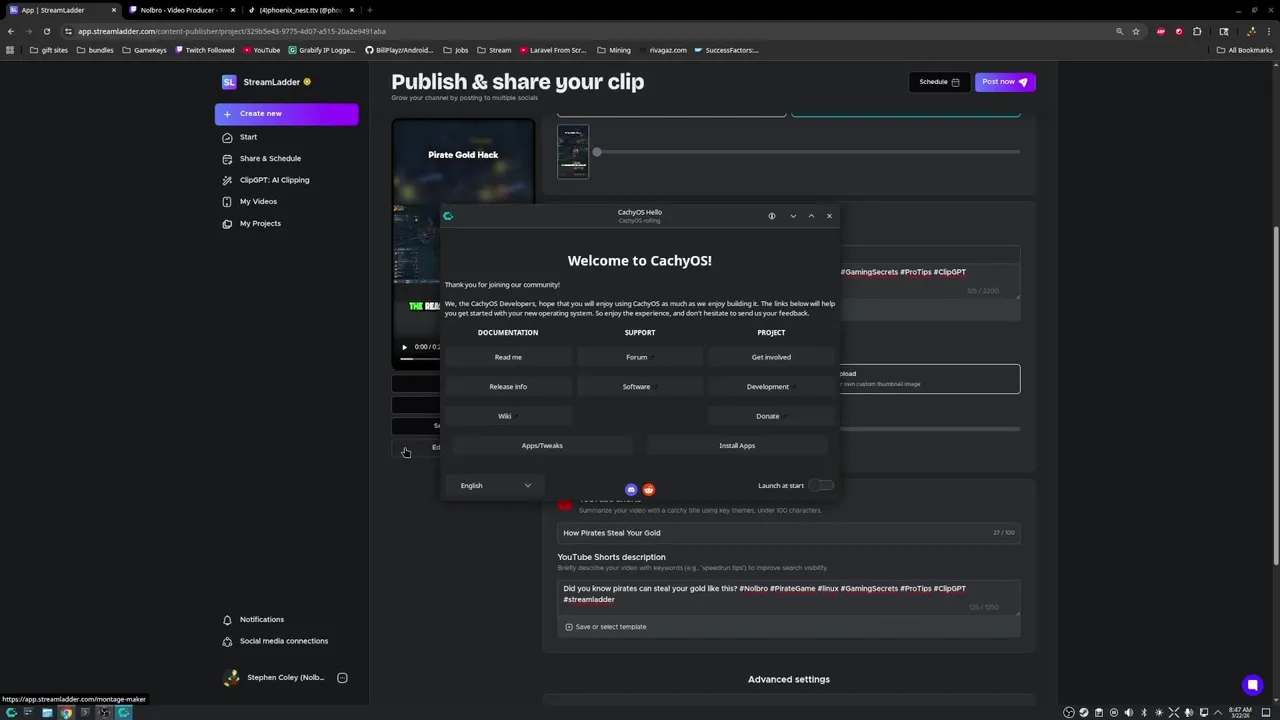
Task: Click the Get involved button
Action: 771,357
